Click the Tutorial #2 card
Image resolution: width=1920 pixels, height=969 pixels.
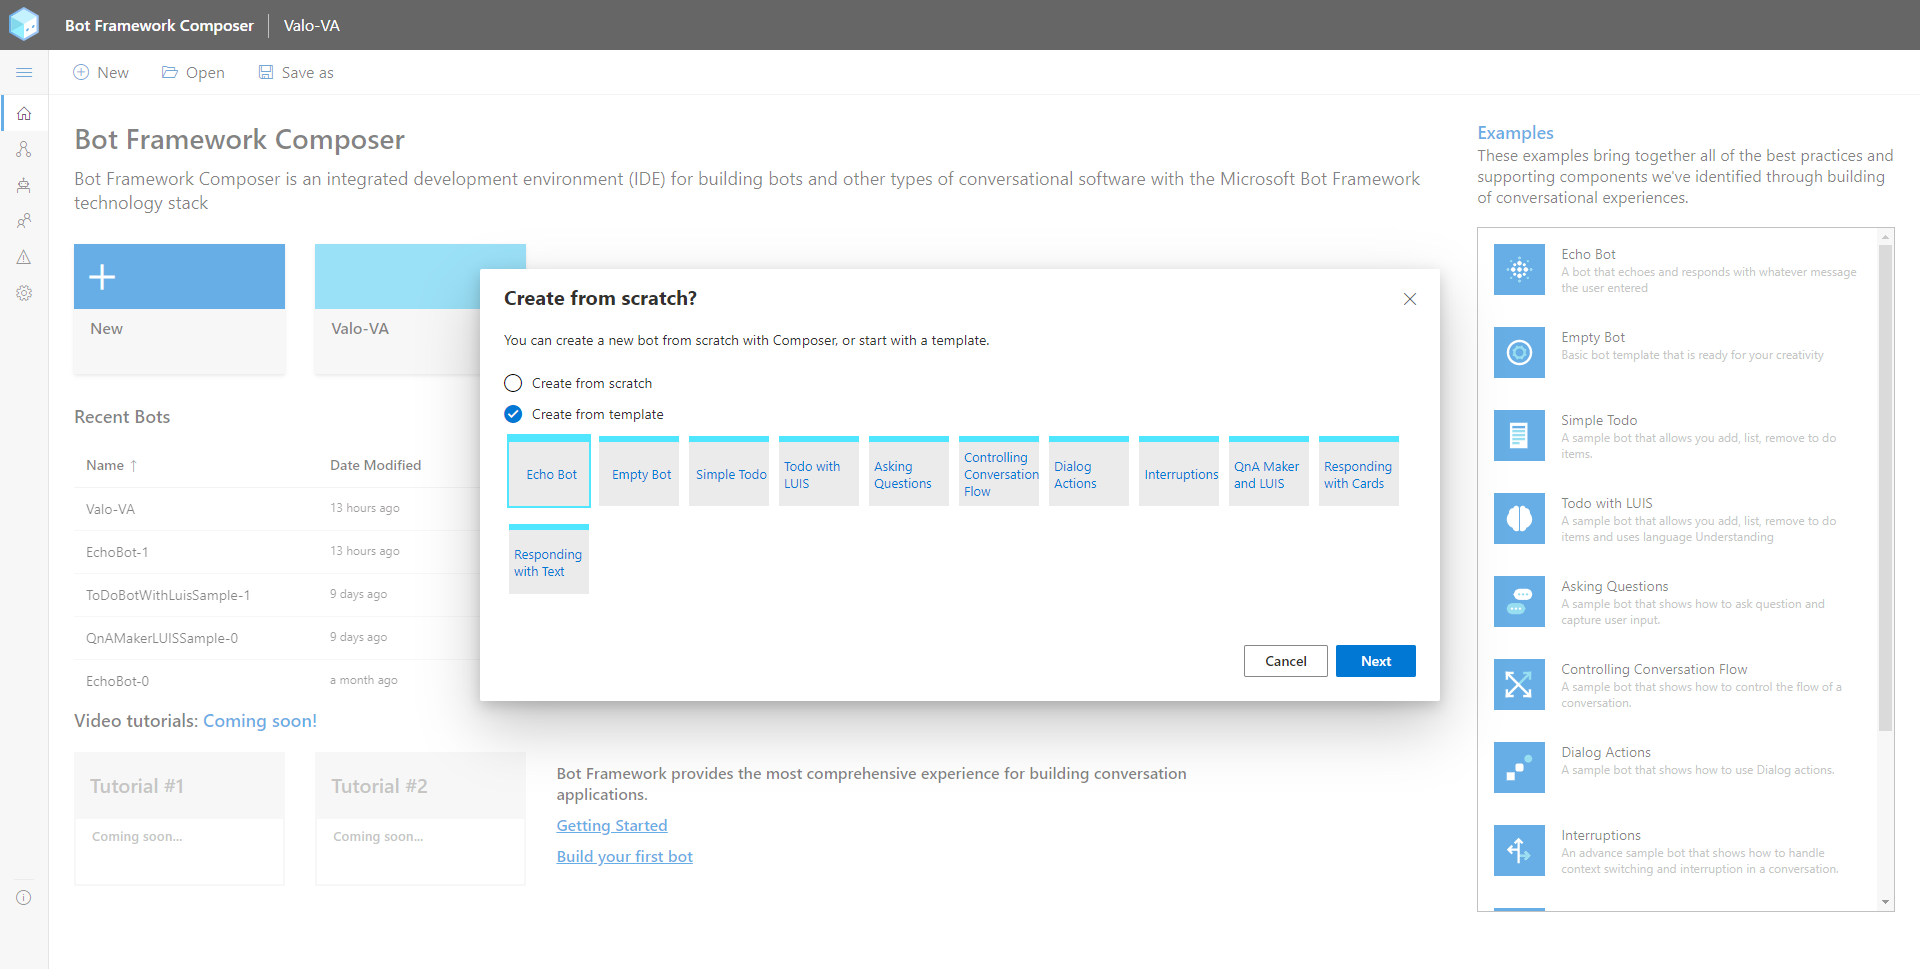coord(420,818)
